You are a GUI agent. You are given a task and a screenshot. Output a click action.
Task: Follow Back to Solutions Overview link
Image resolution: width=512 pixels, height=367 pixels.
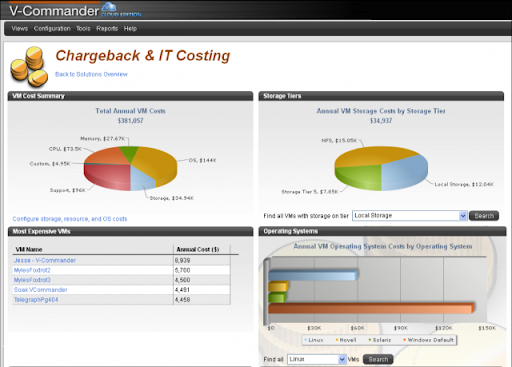point(91,74)
